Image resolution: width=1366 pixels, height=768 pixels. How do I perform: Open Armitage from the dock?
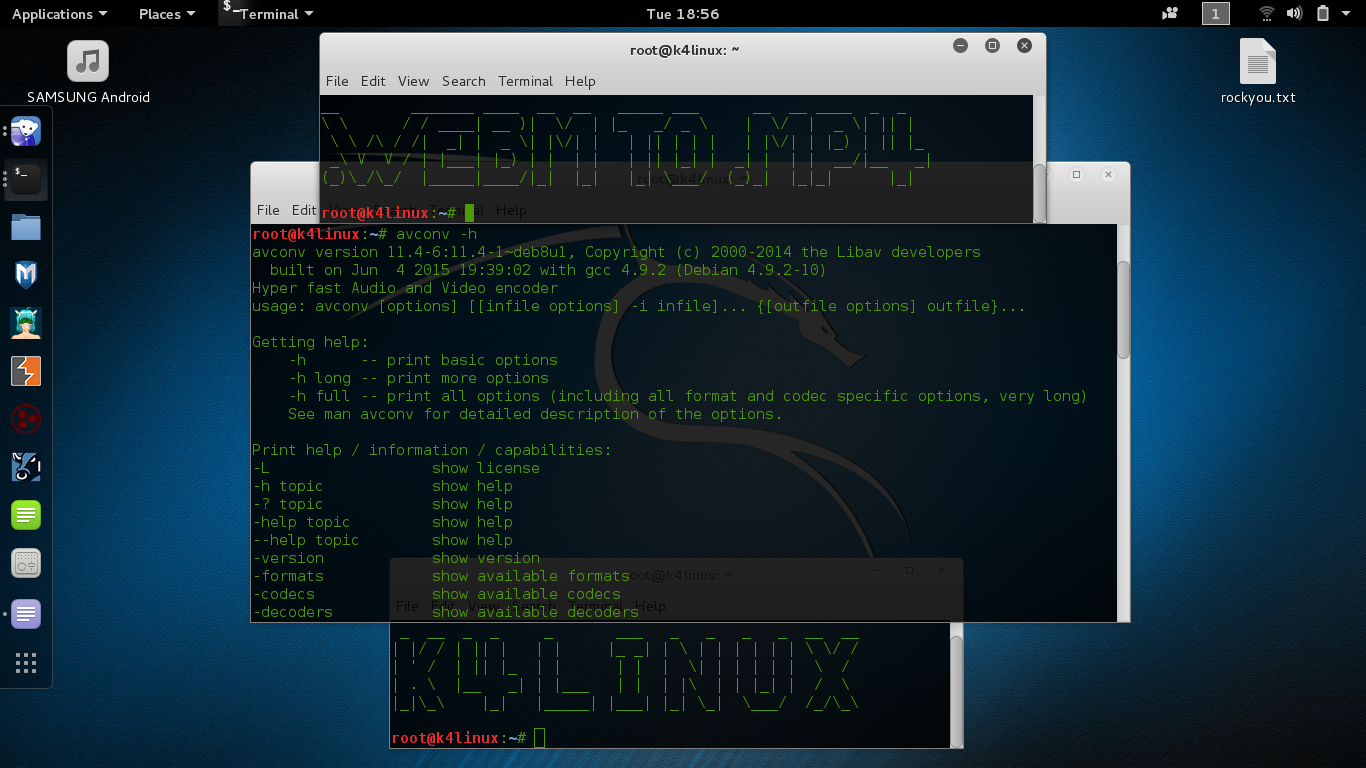(x=26, y=323)
